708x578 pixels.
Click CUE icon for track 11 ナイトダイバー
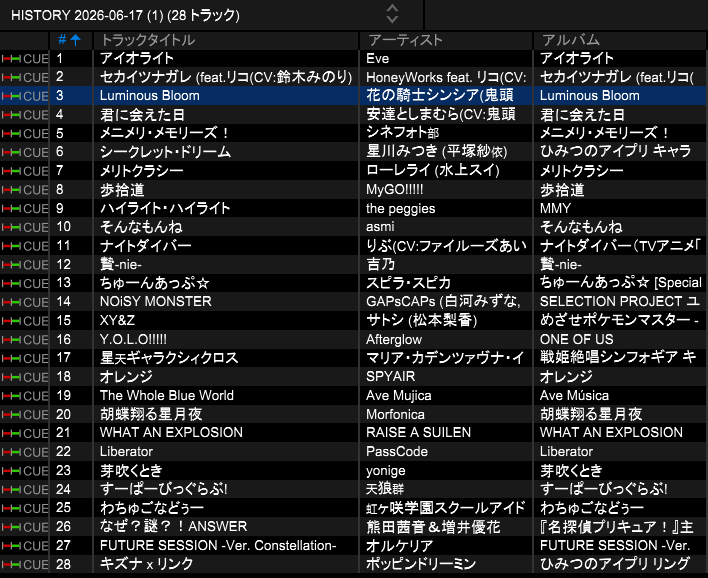(24, 246)
